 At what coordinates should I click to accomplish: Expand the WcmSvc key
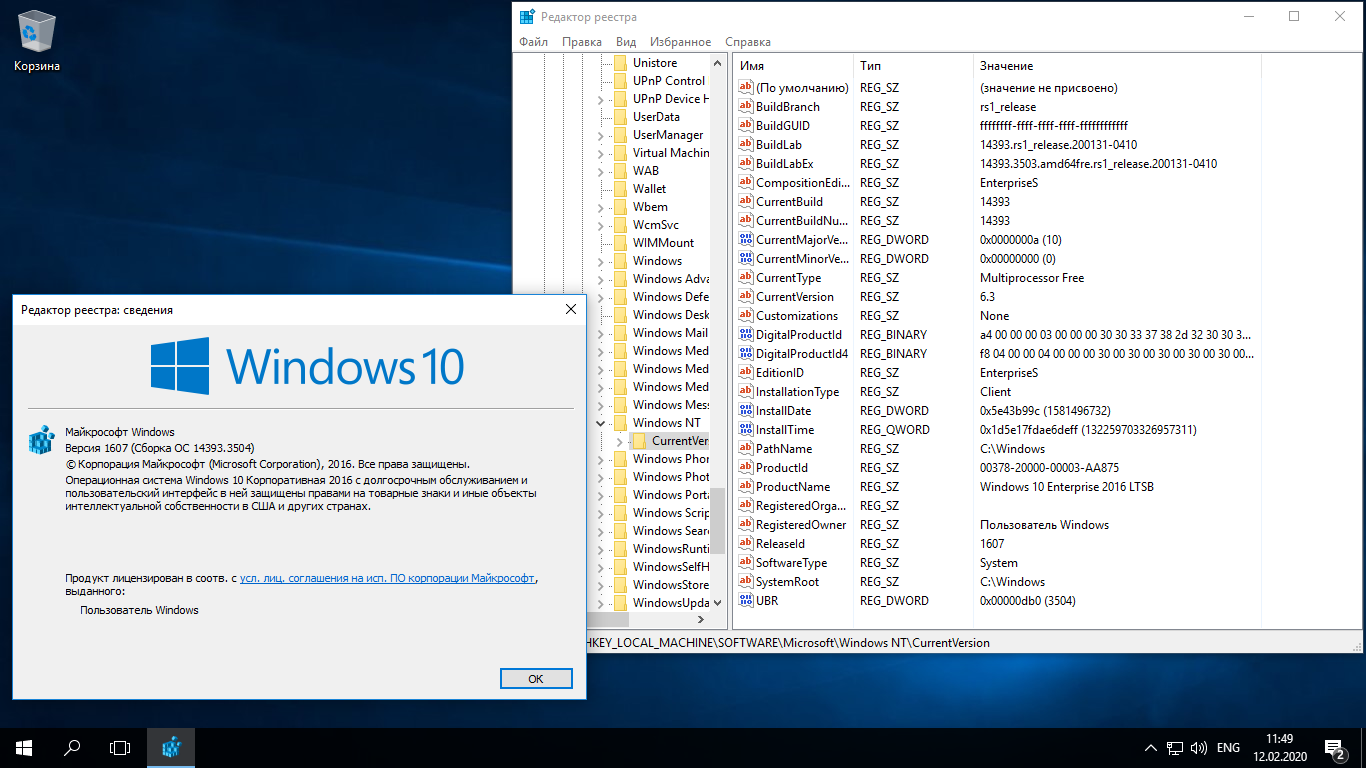[x=601, y=225]
